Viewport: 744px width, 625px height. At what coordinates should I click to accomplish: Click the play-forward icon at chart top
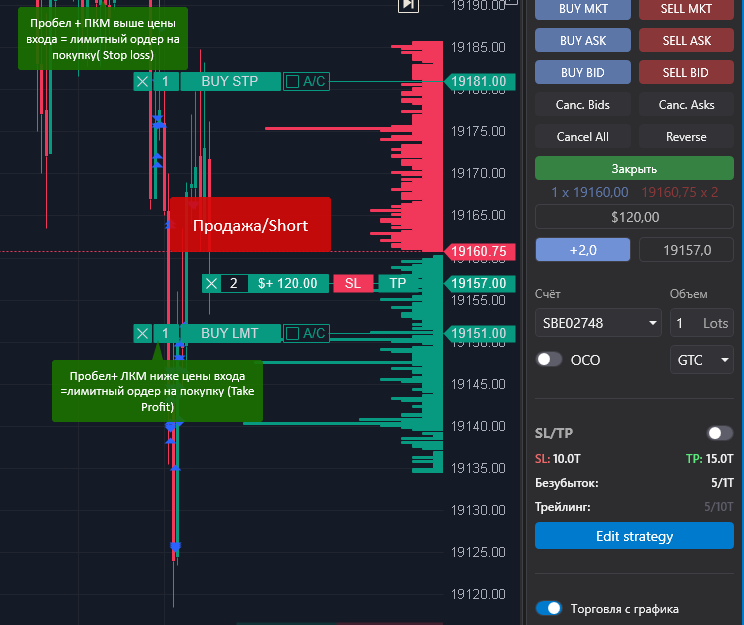(408, 5)
